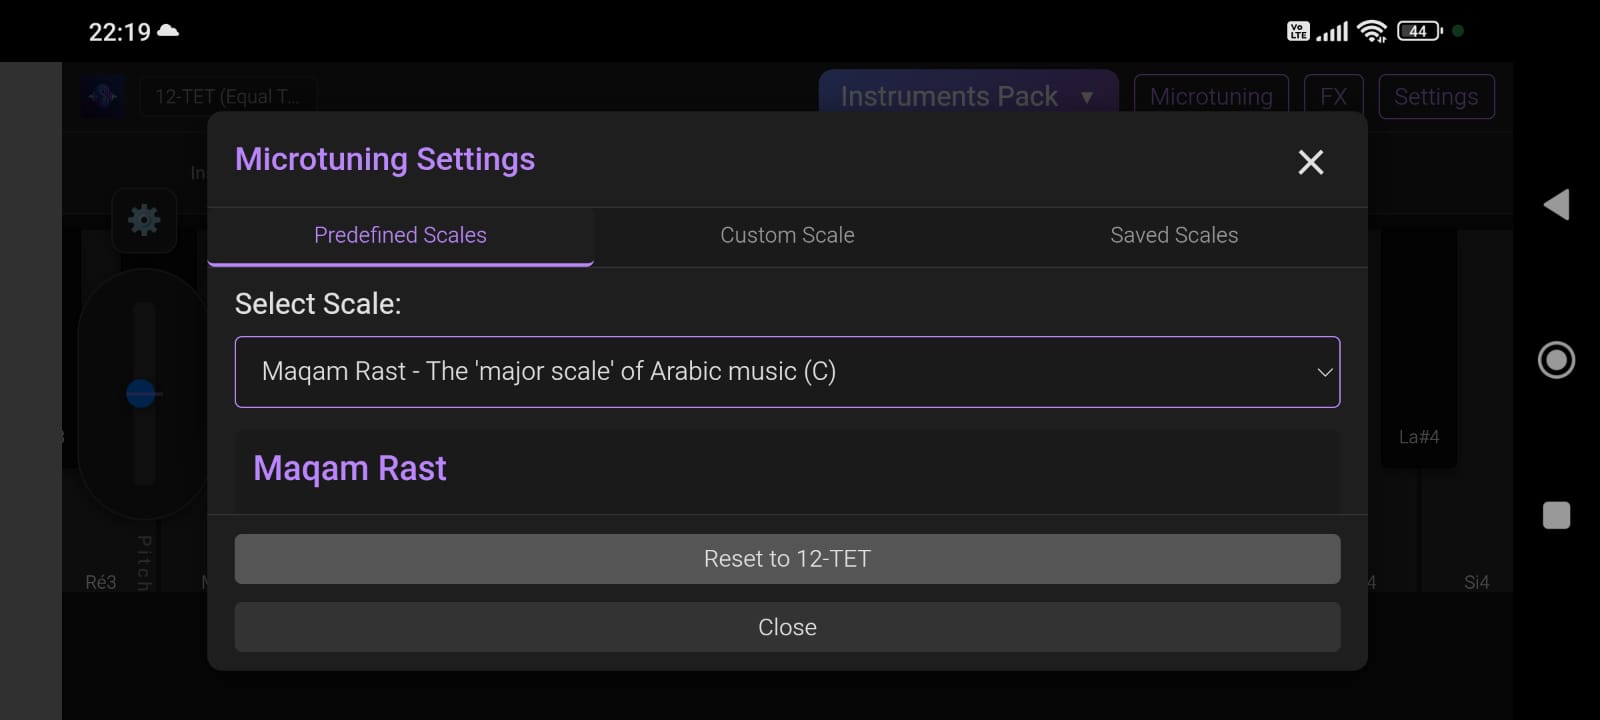Click the bottom Close button
1600x720 pixels.
pyautogui.click(x=787, y=627)
